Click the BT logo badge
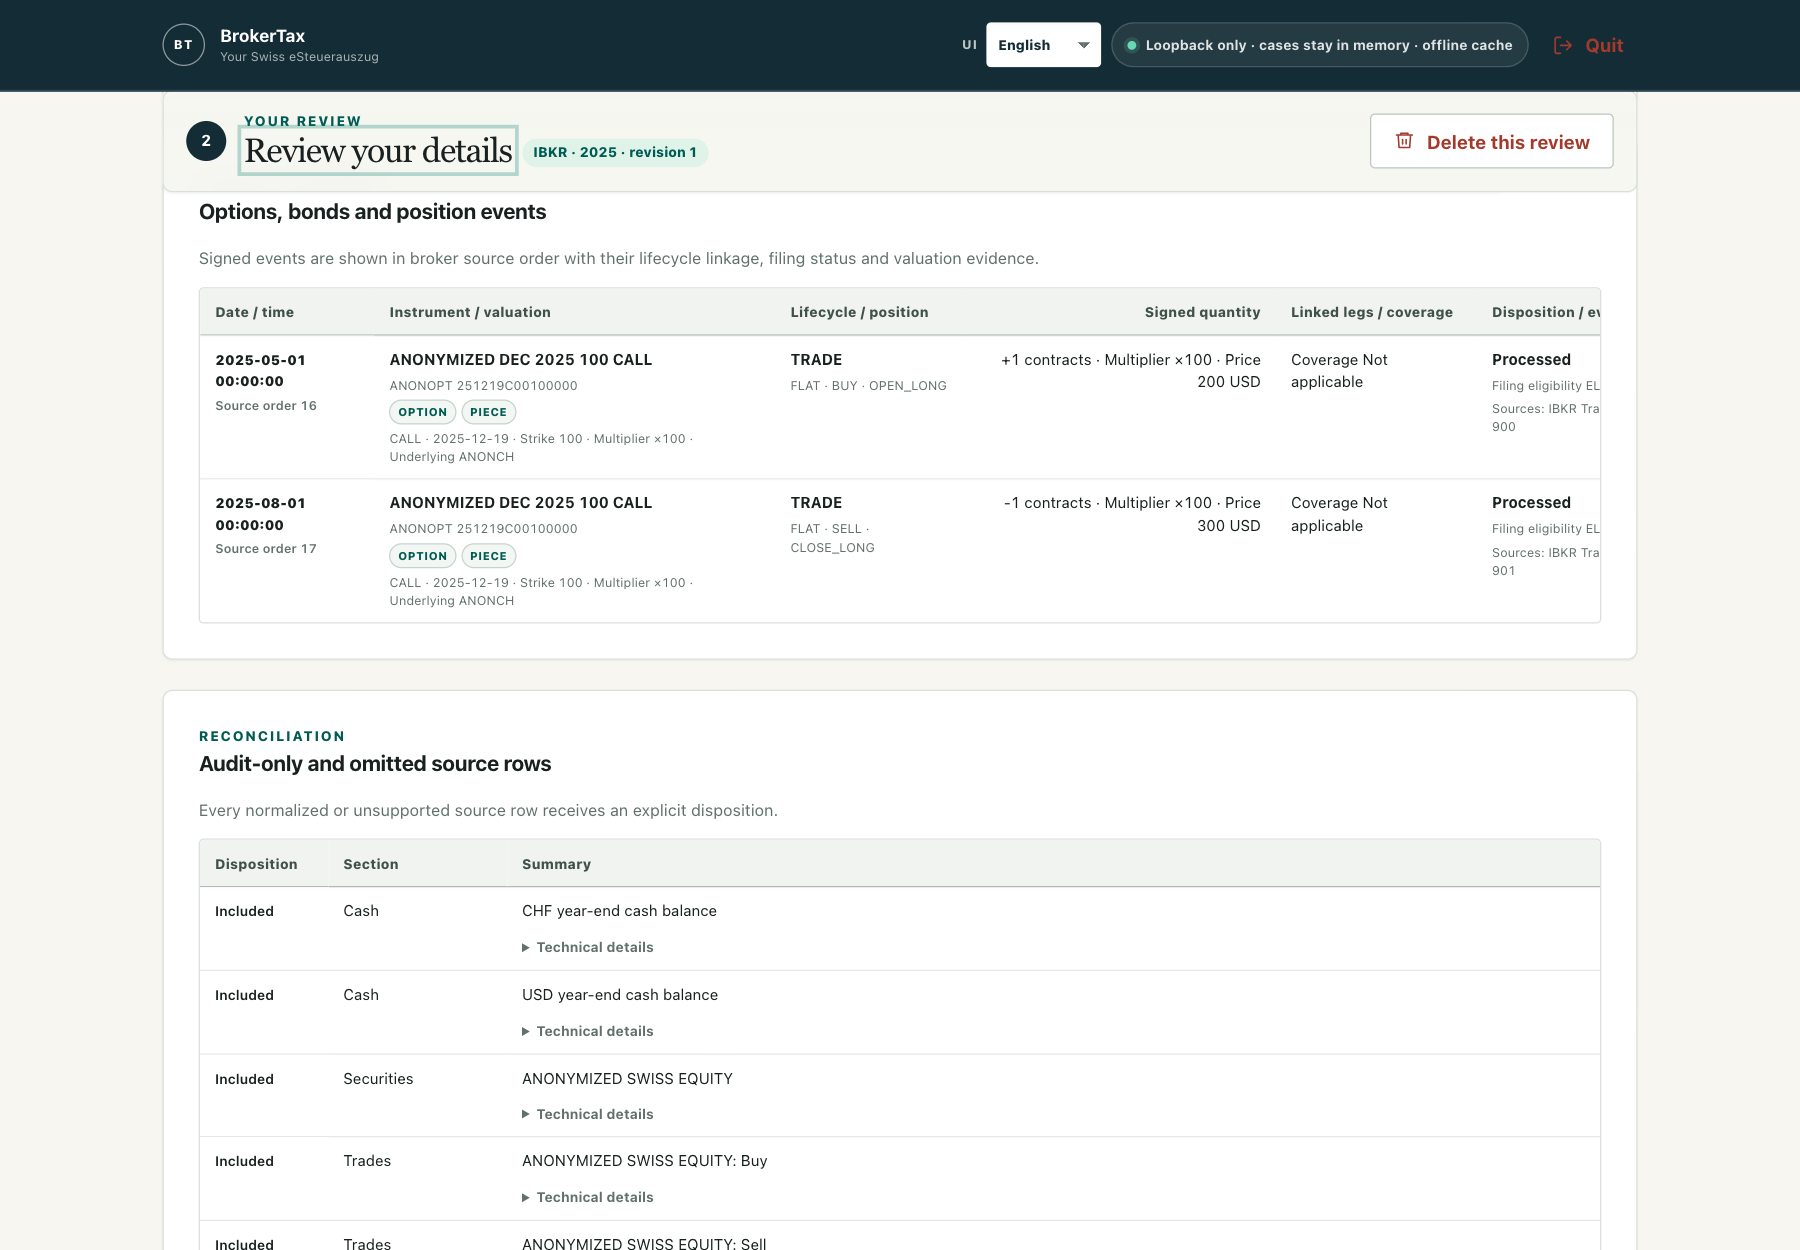 pyautogui.click(x=183, y=45)
